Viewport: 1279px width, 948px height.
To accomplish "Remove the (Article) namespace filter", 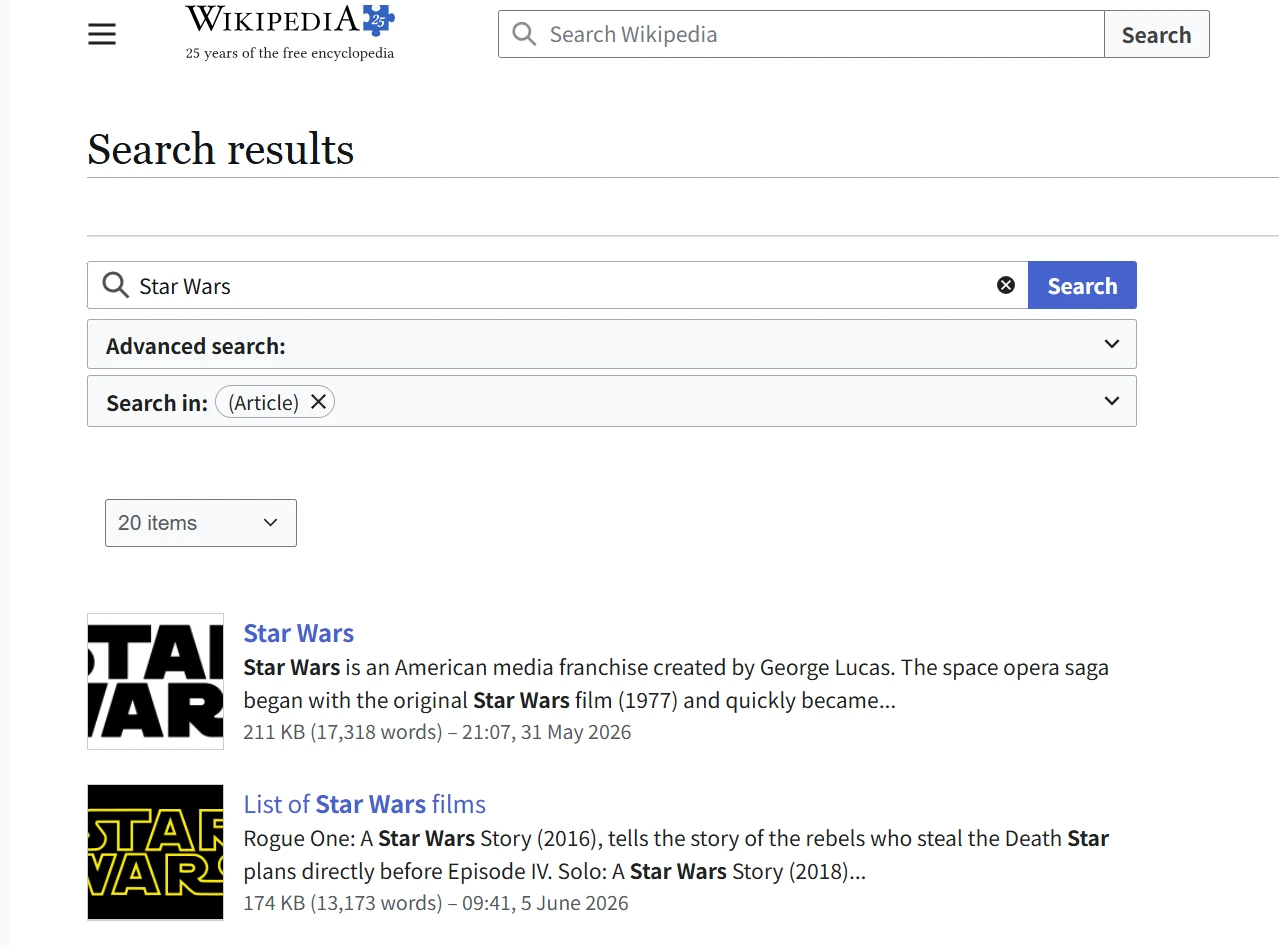I will (x=318, y=402).
